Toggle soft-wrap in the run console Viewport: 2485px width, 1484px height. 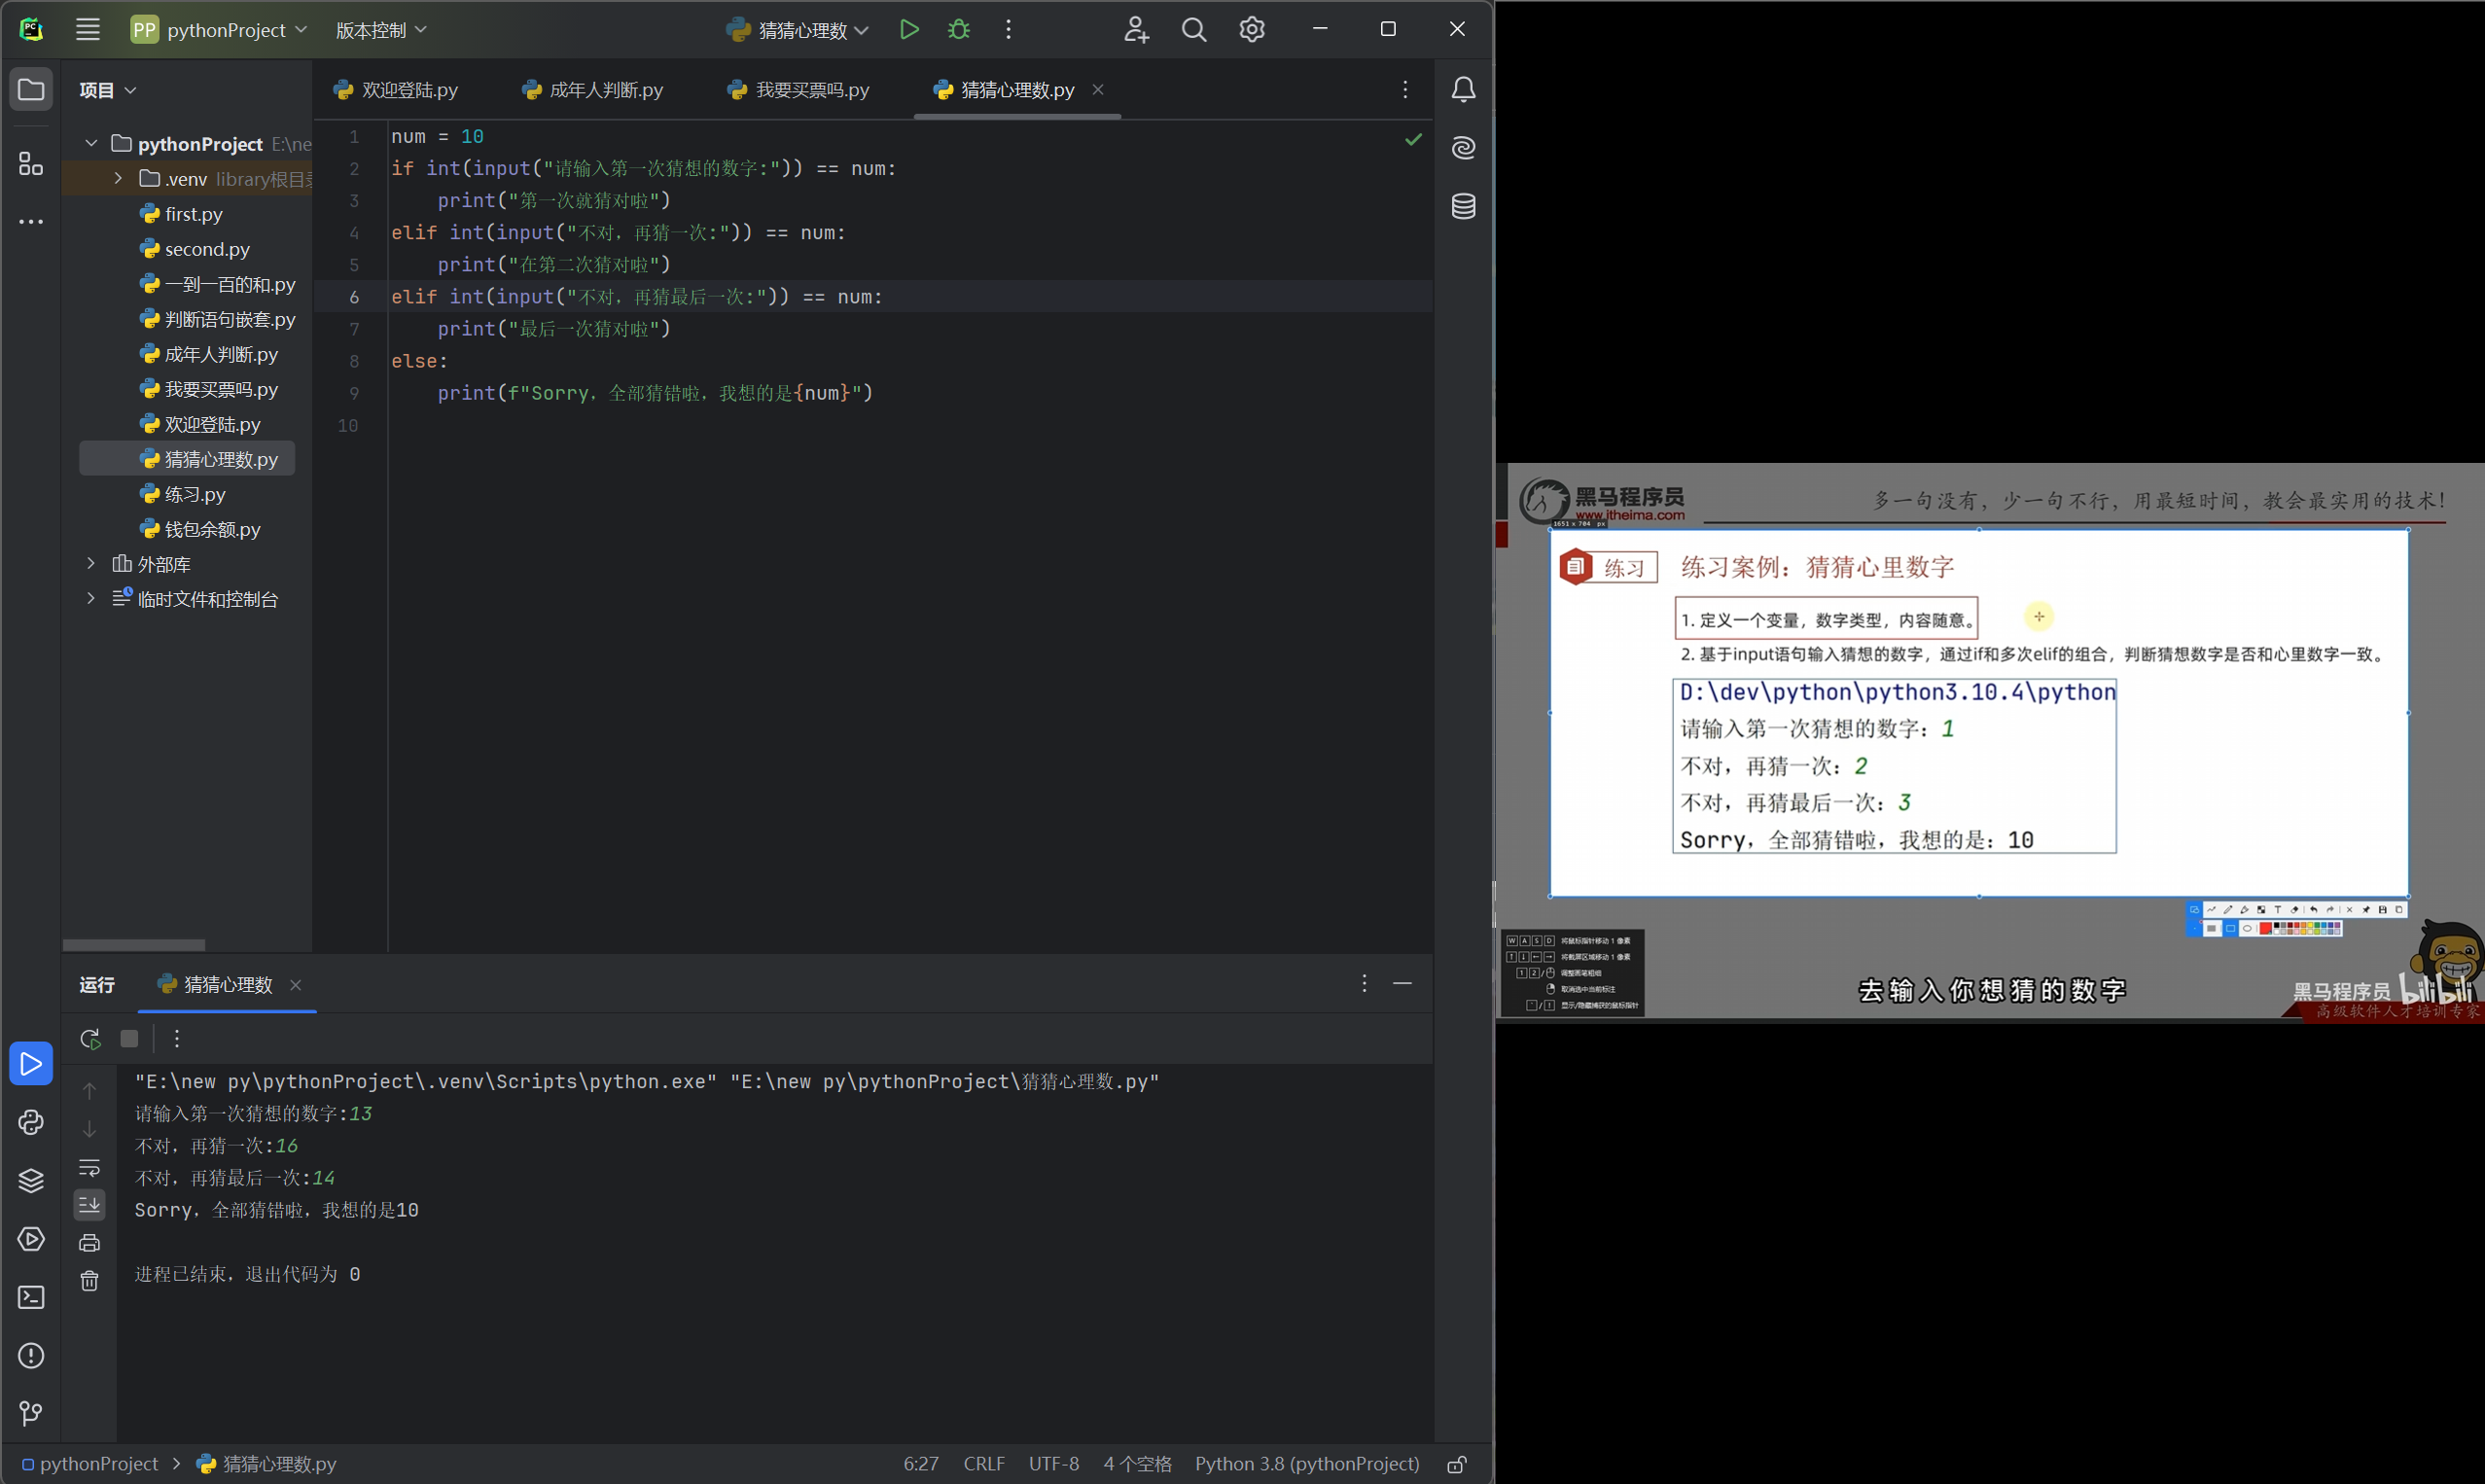[x=90, y=1167]
